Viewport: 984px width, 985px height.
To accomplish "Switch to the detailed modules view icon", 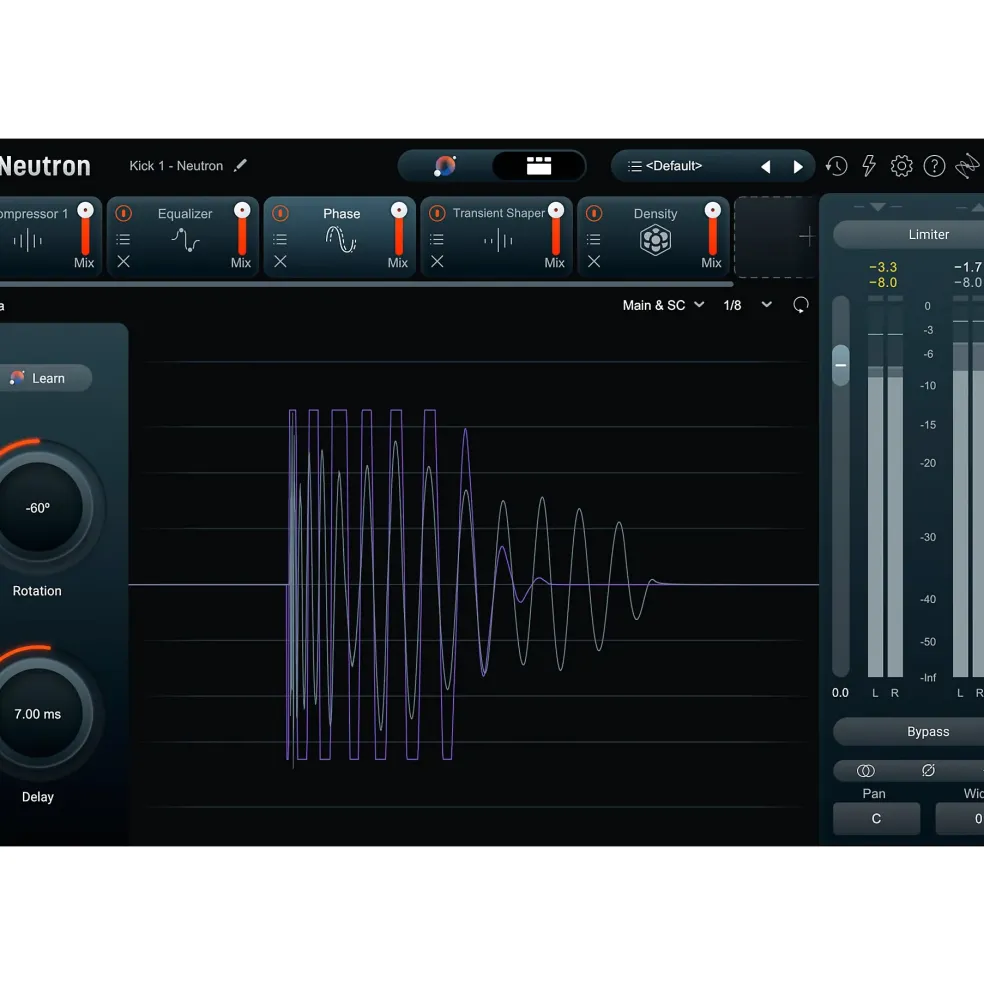I will pos(538,166).
